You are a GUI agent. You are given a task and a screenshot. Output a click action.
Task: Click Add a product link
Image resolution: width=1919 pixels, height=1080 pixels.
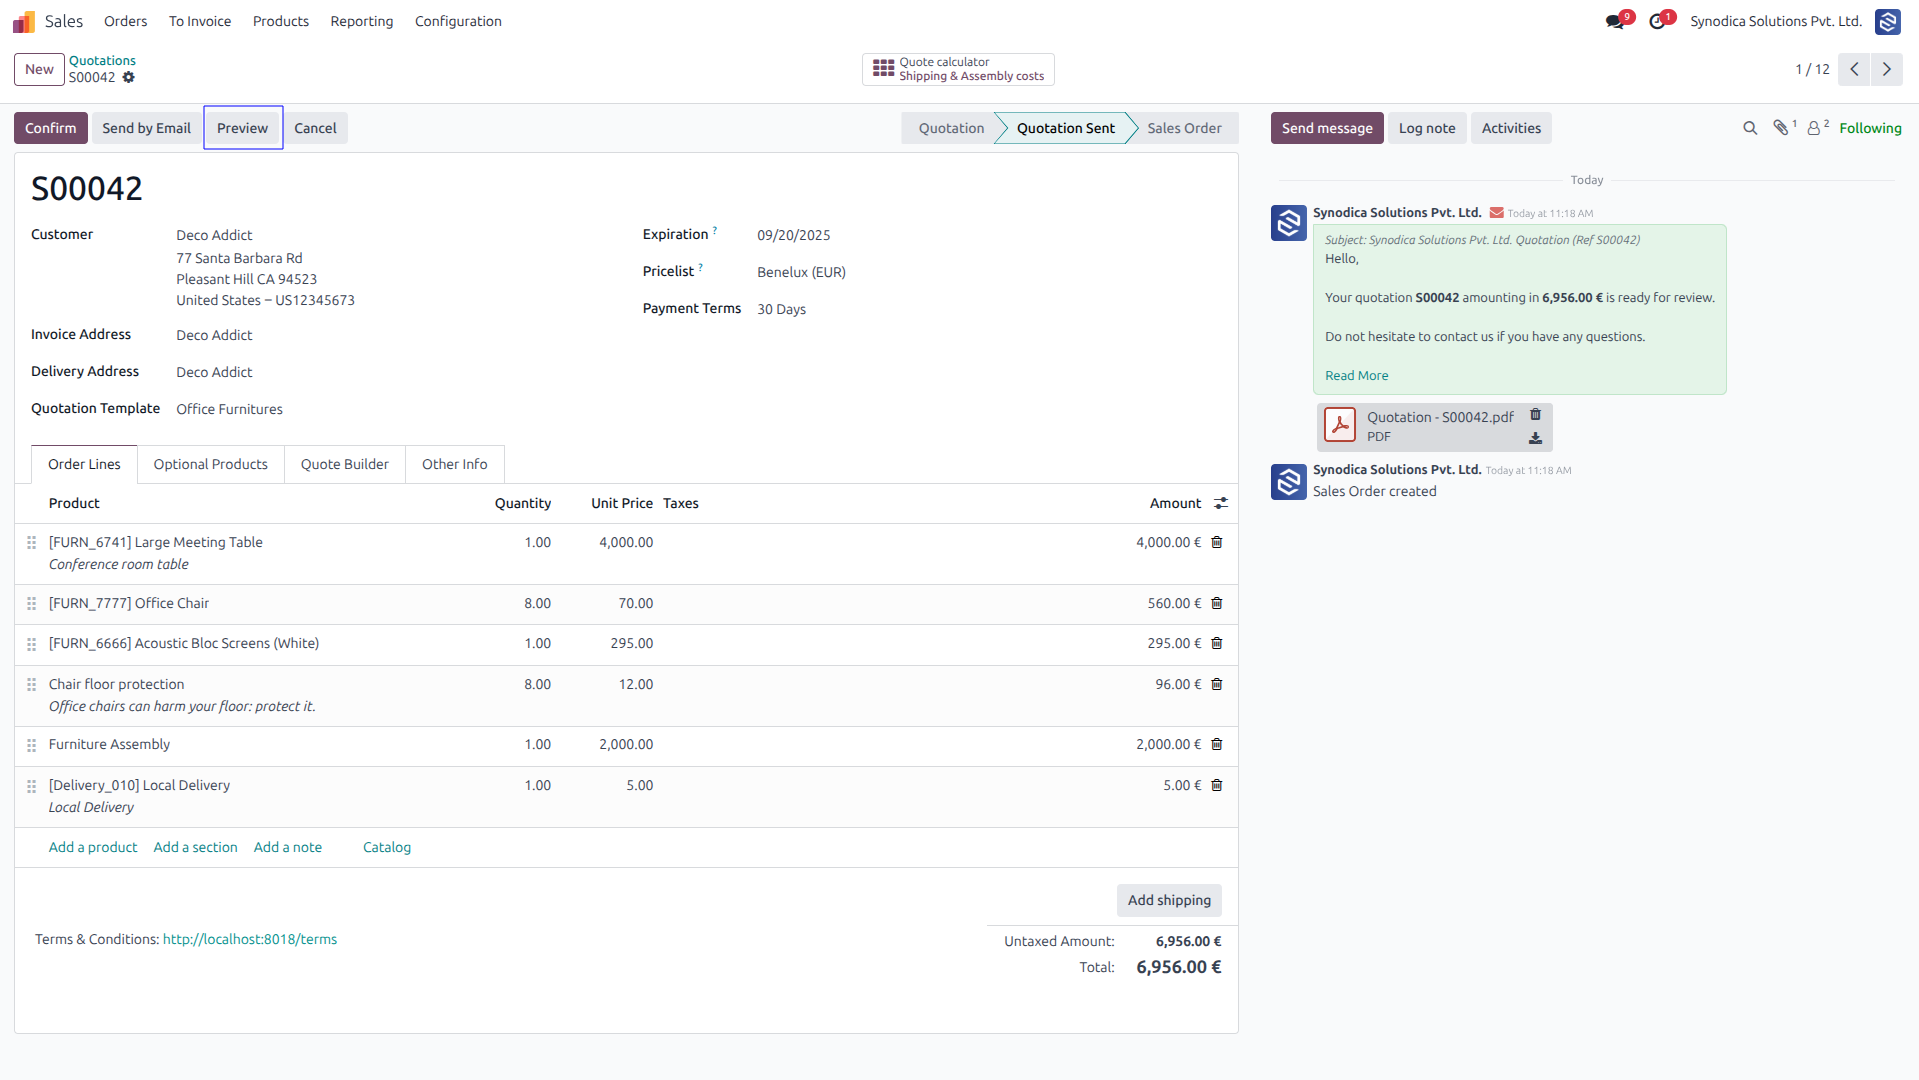click(x=93, y=847)
